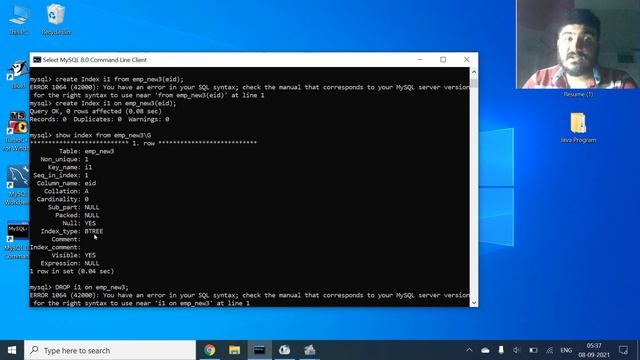Click the 'Expression: NULL' row
640x360 pixels.
pyautogui.click(x=70, y=263)
